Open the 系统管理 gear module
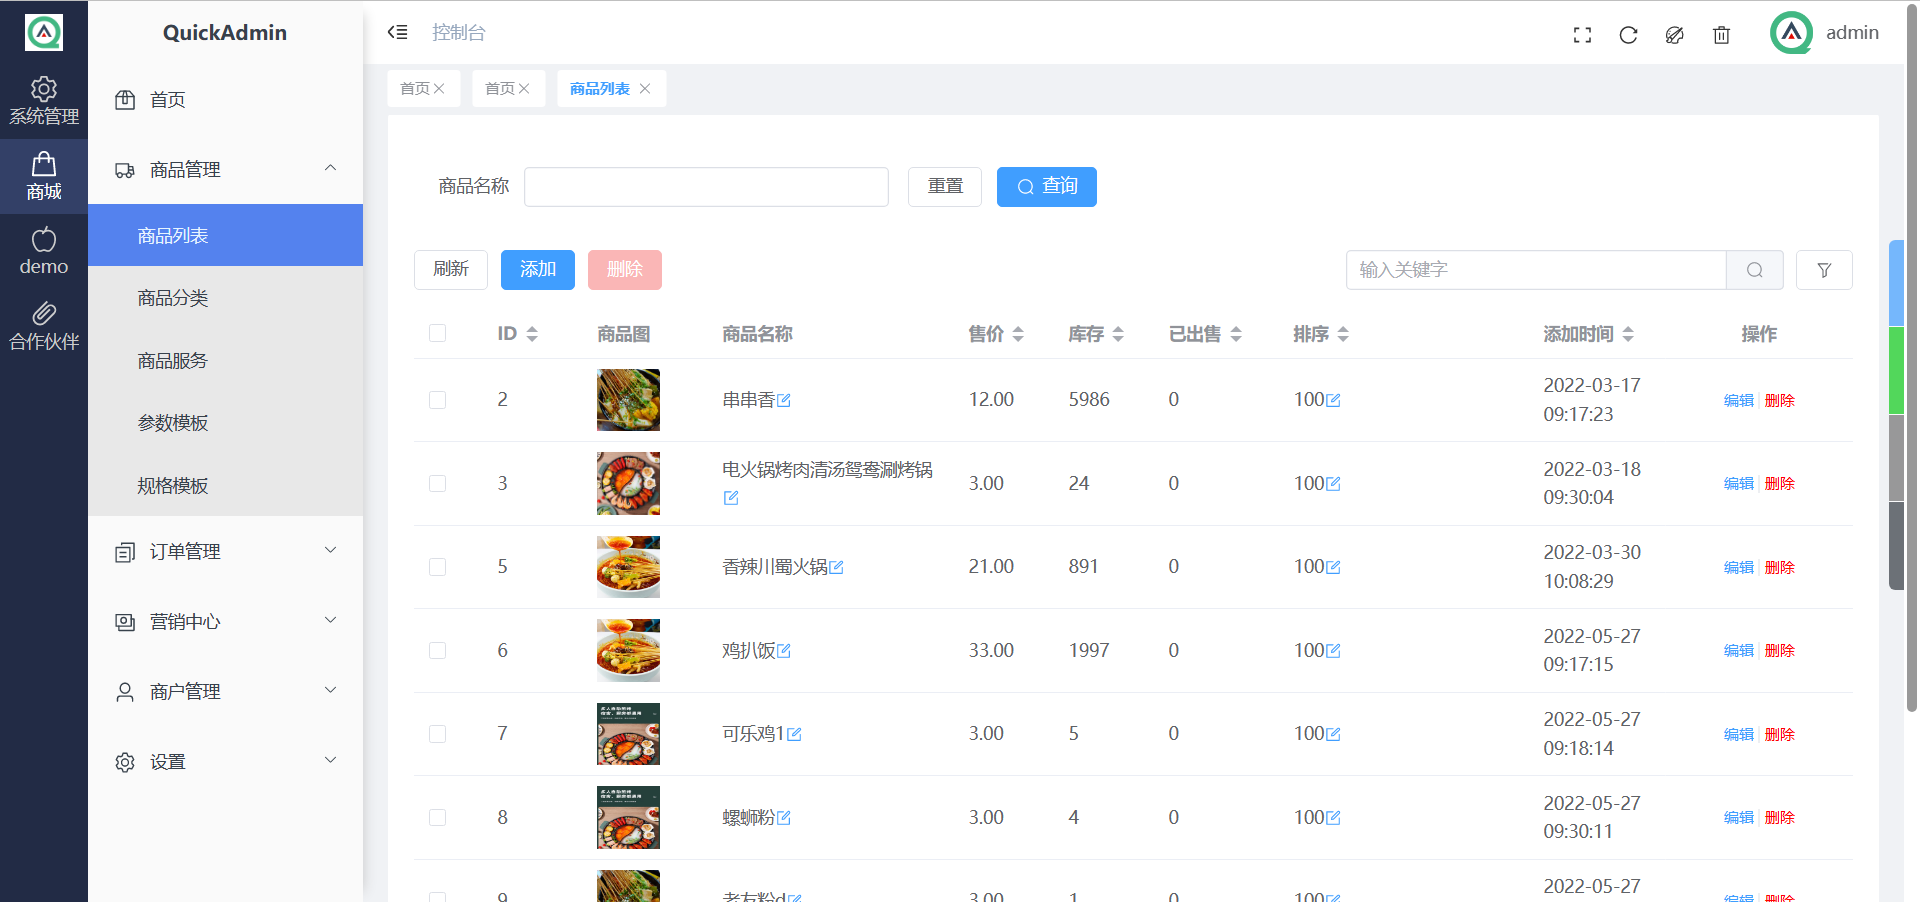The width and height of the screenshot is (1920, 902). 44,101
